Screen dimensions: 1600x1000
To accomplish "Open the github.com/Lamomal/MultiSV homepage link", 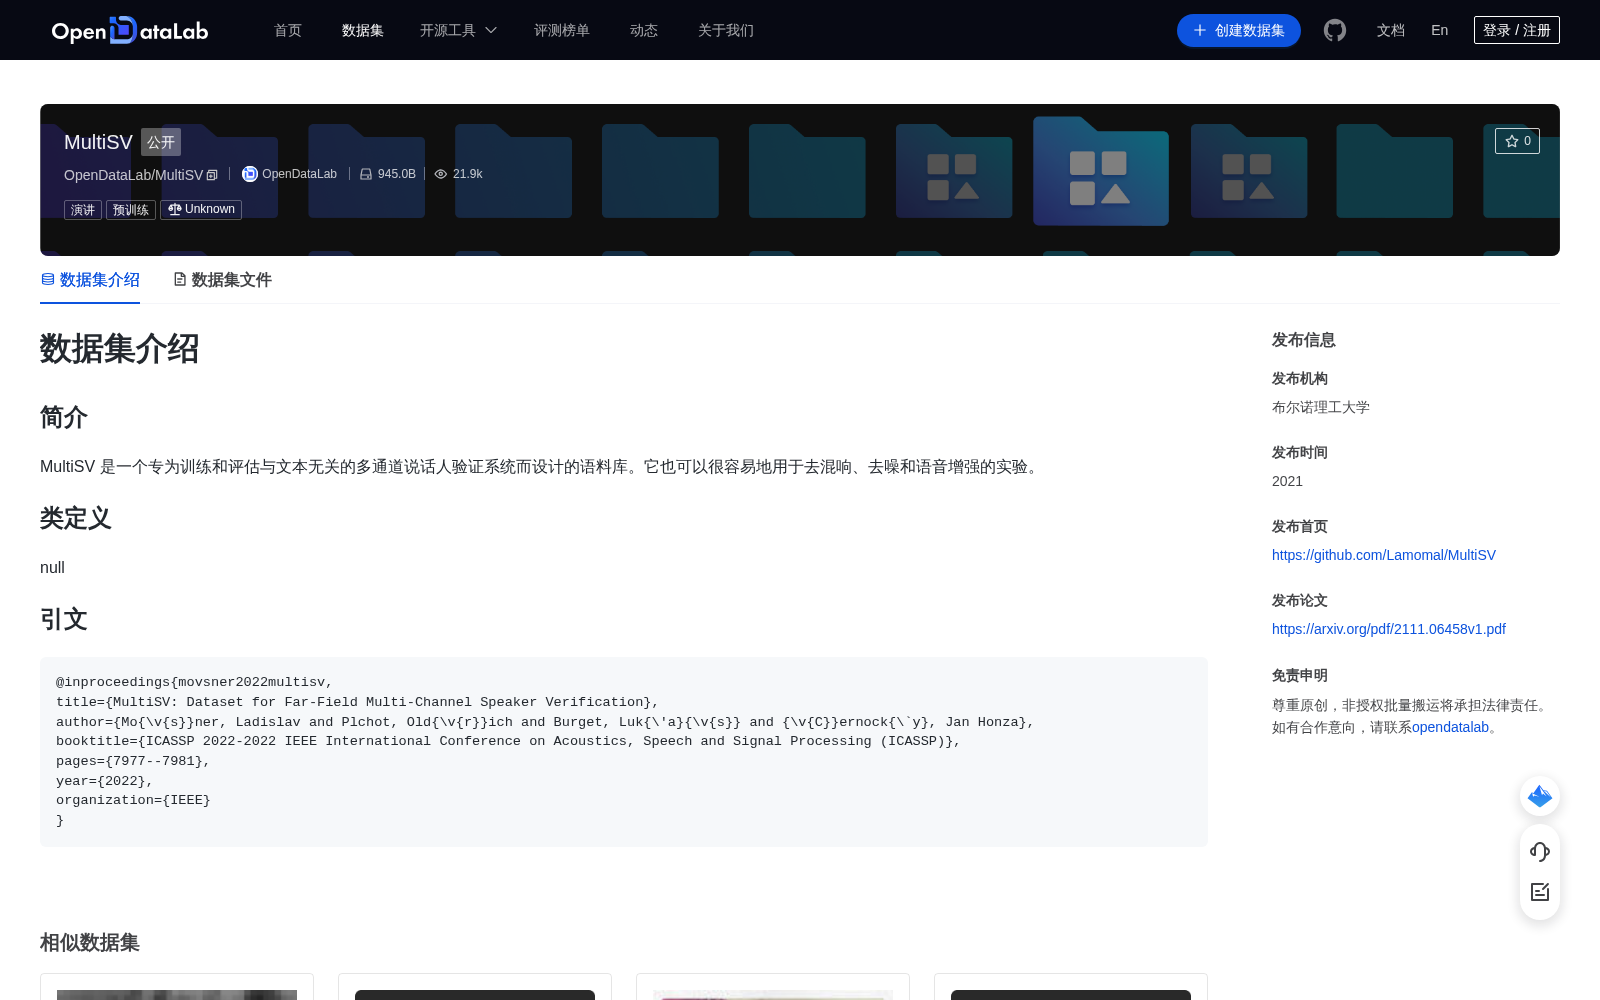I will [x=1384, y=555].
